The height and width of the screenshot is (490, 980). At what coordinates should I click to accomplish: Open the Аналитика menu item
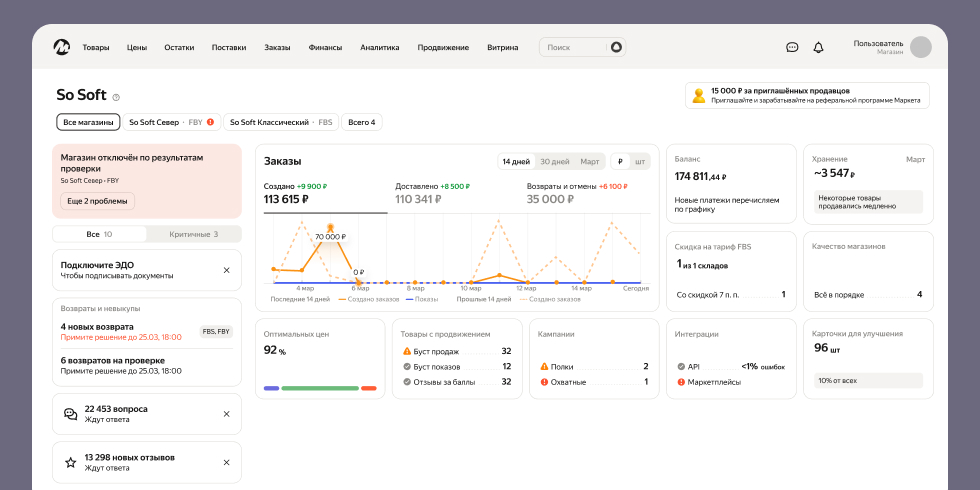(x=379, y=47)
